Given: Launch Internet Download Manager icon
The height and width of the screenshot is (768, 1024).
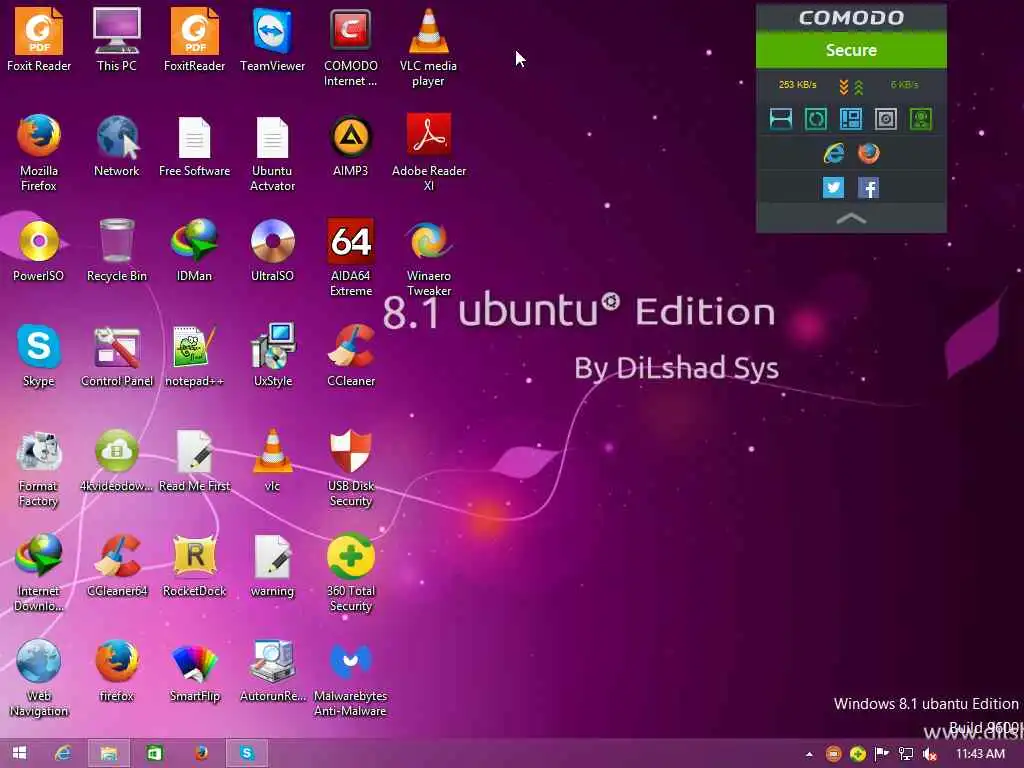Looking at the screenshot, I should tap(39, 573).
